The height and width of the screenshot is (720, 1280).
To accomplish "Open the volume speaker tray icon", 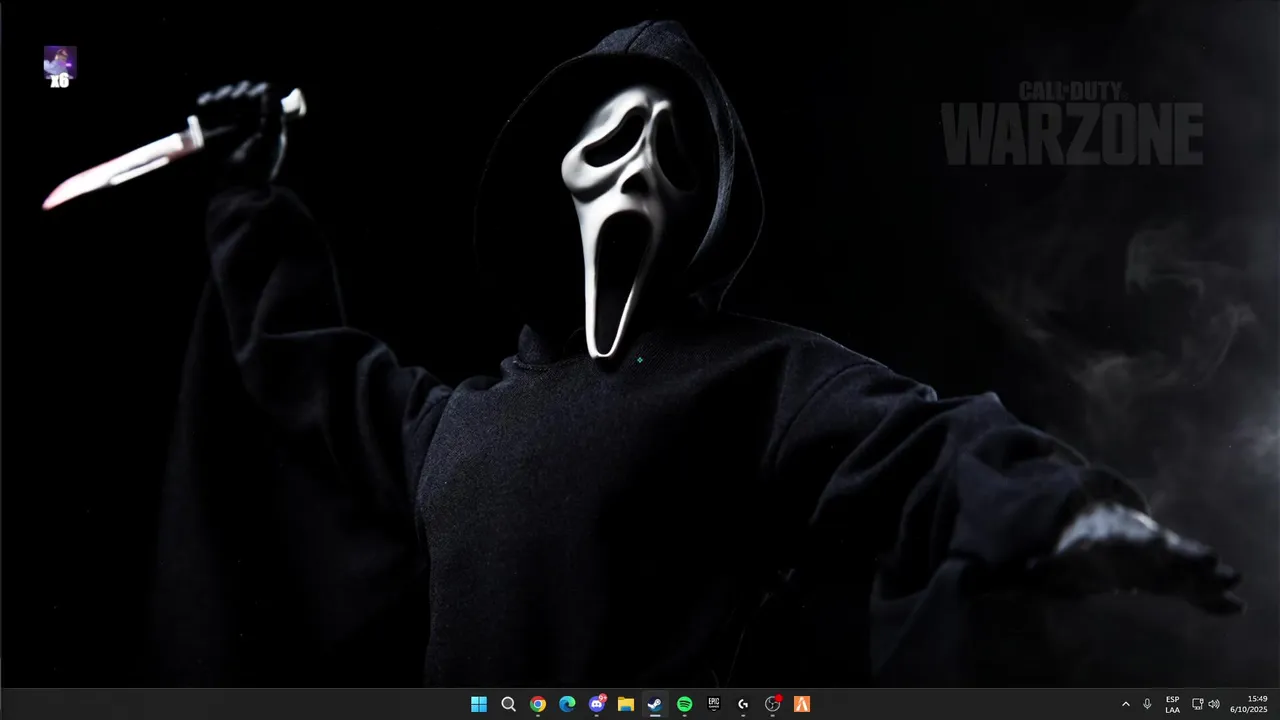I will pos(1214,704).
